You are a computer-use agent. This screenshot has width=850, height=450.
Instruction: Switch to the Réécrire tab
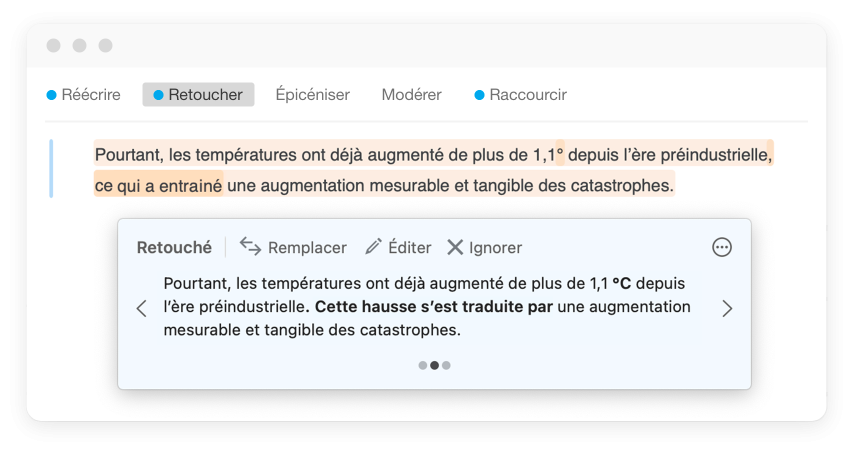91,95
